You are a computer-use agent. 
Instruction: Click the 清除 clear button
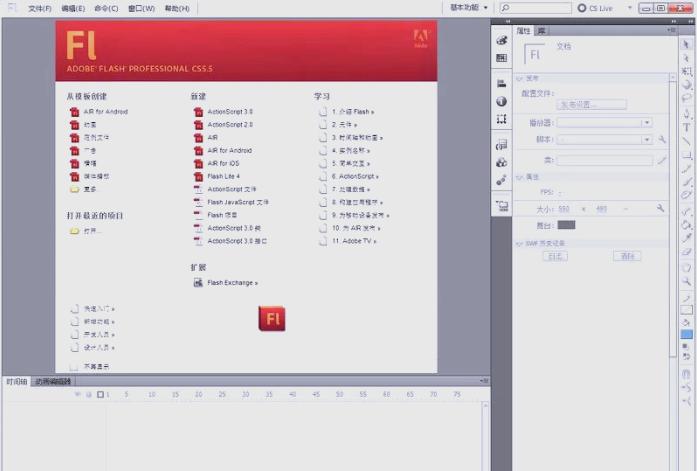click(x=627, y=256)
